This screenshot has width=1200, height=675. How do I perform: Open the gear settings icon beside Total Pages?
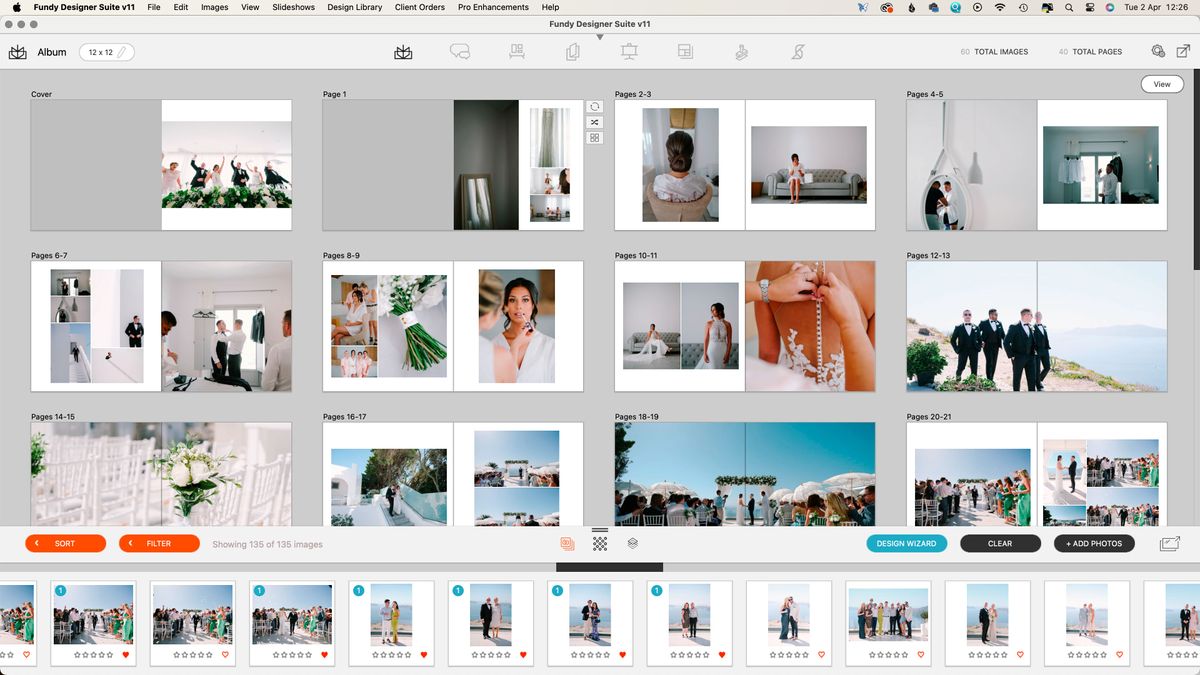pos(1158,50)
